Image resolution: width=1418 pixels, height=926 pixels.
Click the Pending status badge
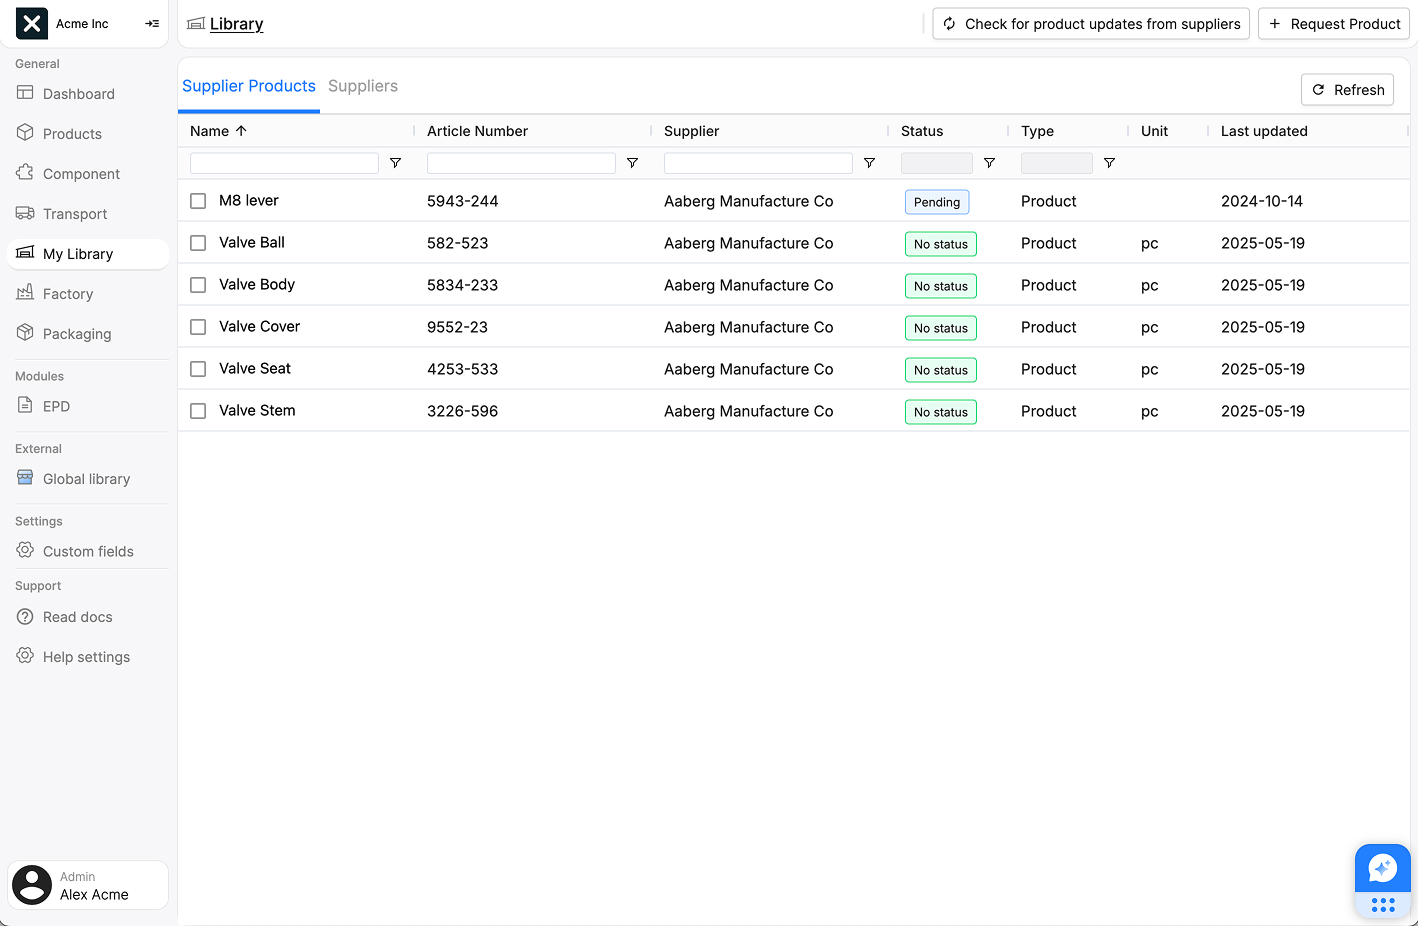click(x=936, y=202)
